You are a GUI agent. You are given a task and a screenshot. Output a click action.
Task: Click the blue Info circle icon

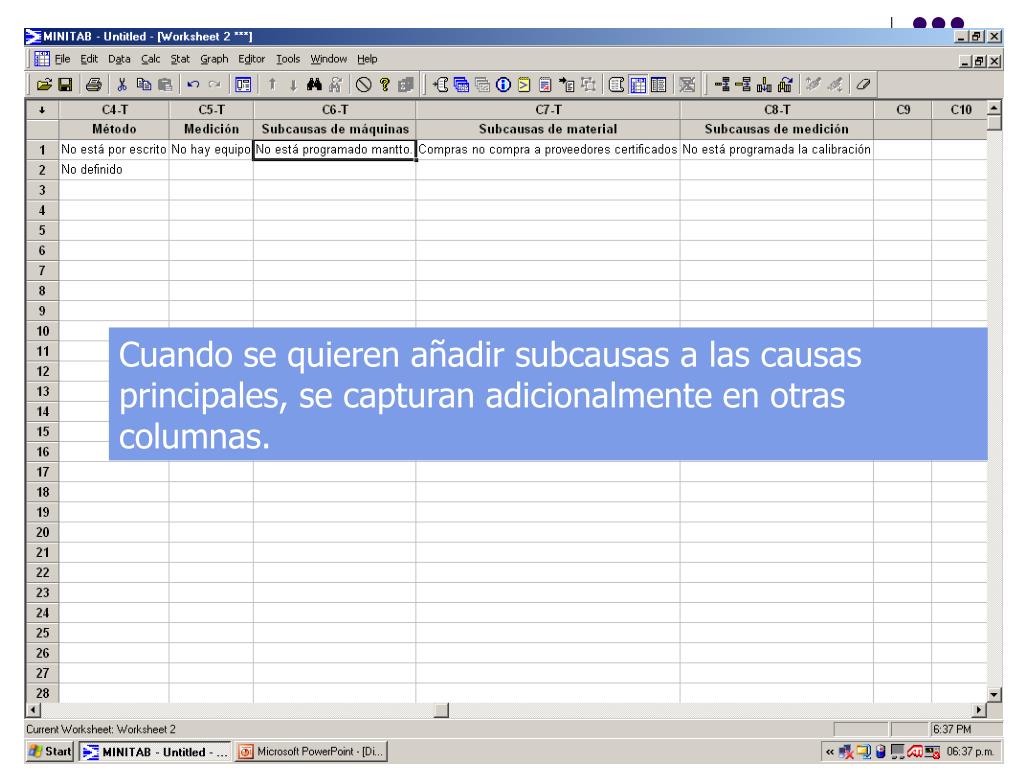pos(504,84)
